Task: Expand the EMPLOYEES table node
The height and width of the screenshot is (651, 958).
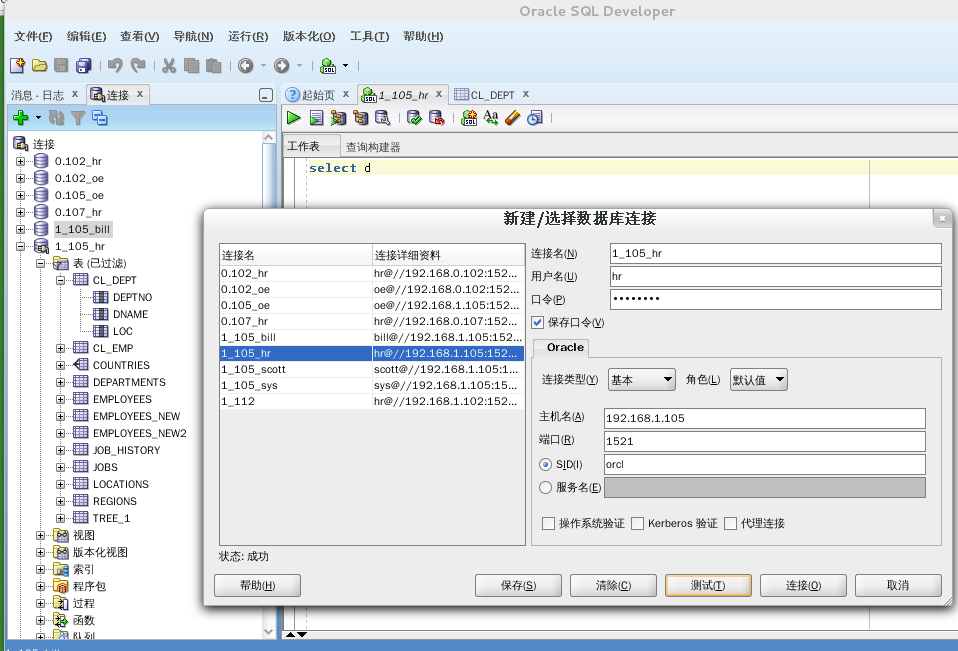Action: pos(60,399)
